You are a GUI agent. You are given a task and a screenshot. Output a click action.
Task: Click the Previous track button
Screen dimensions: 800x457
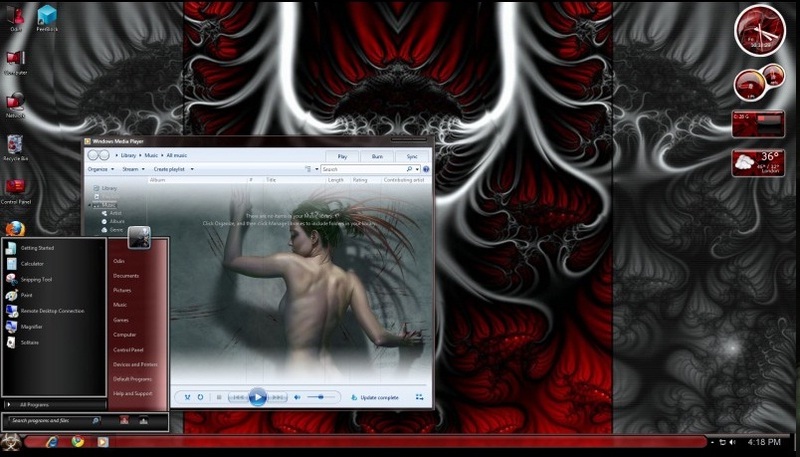tap(238, 397)
